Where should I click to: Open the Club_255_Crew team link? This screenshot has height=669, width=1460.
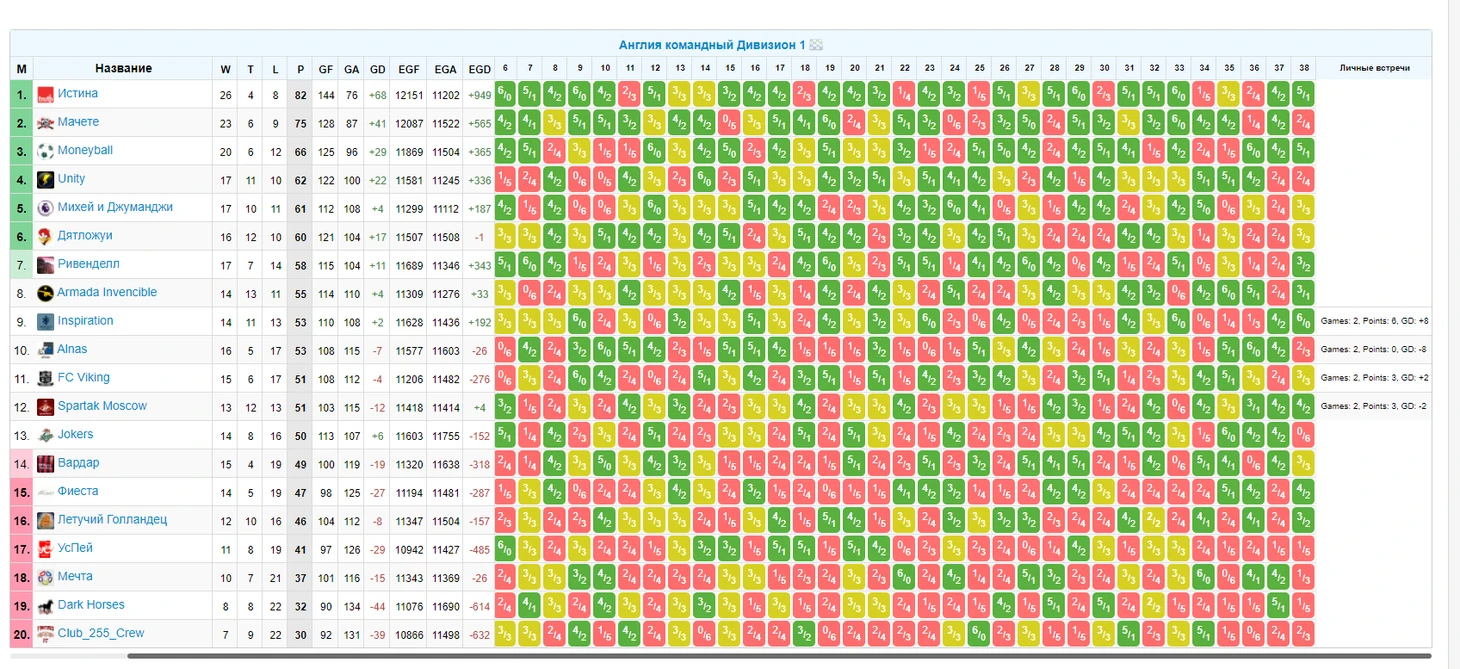pos(101,633)
